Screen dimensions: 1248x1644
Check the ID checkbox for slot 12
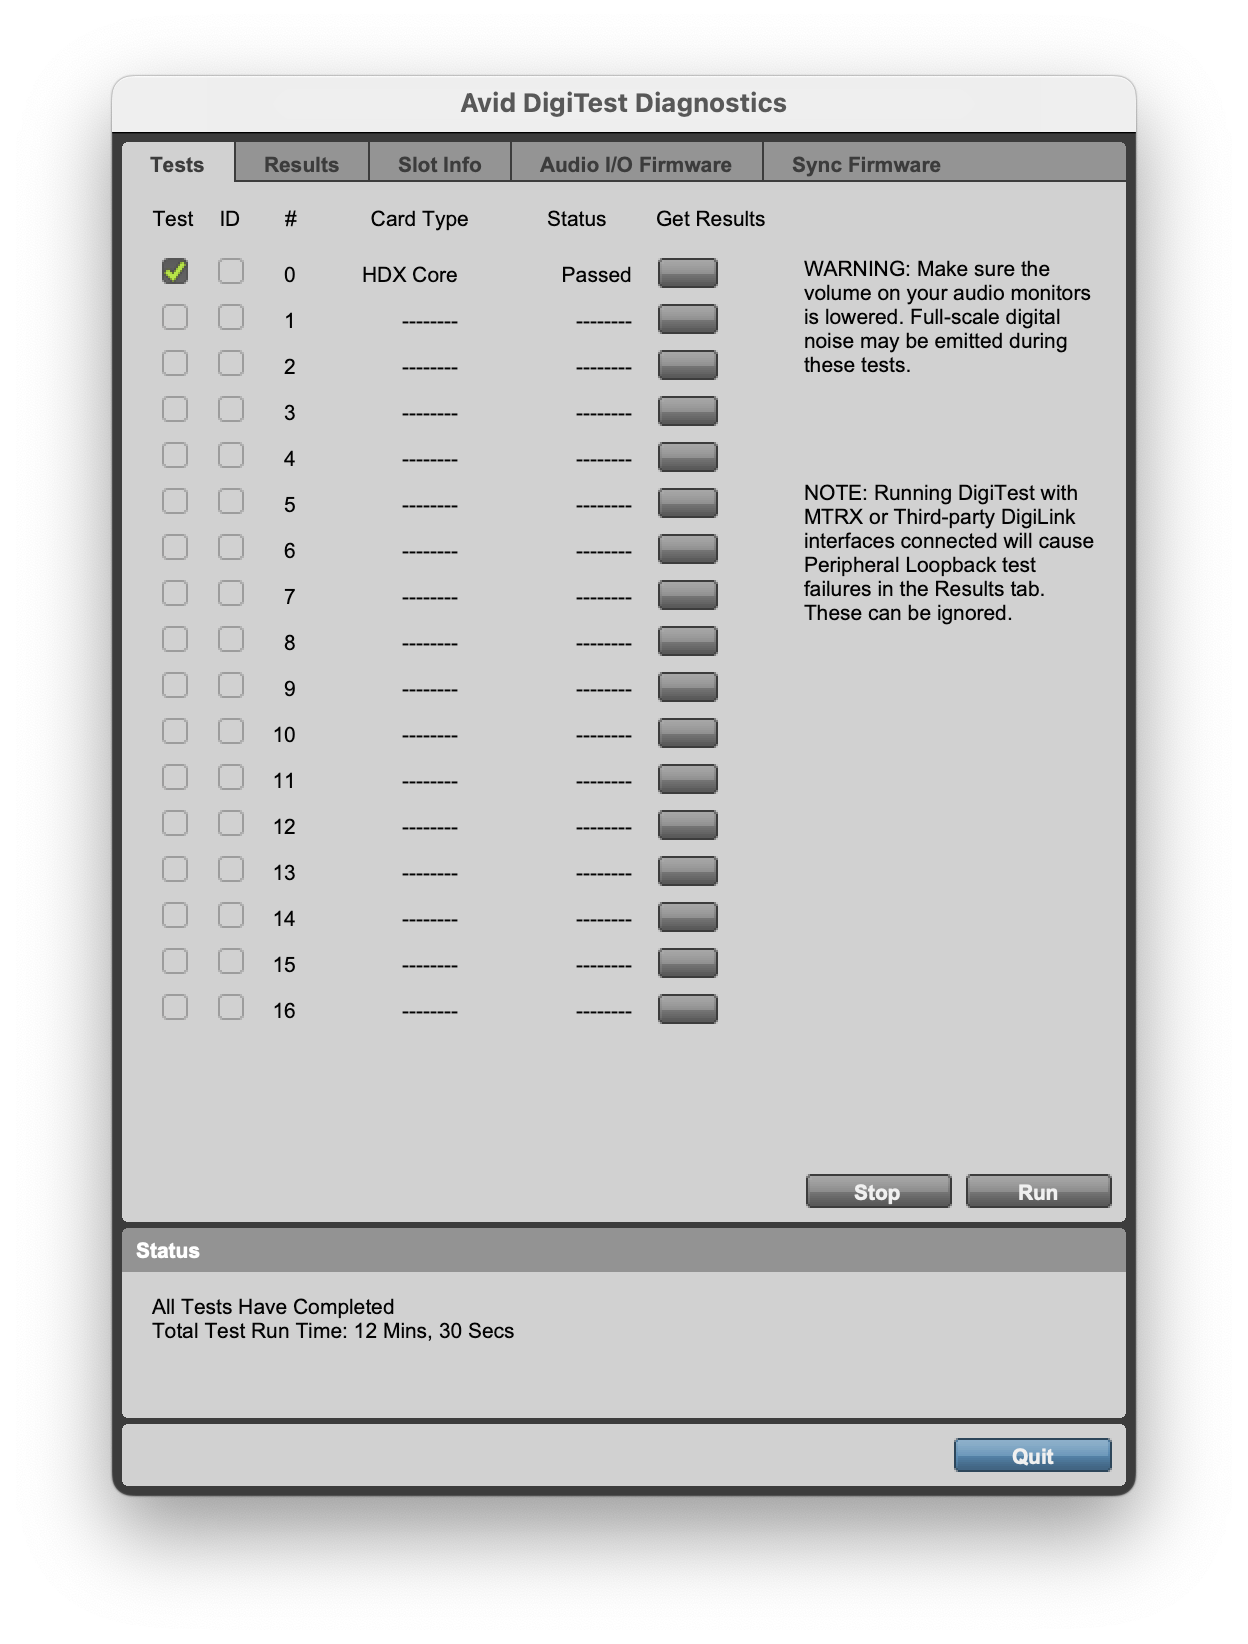coord(231,823)
